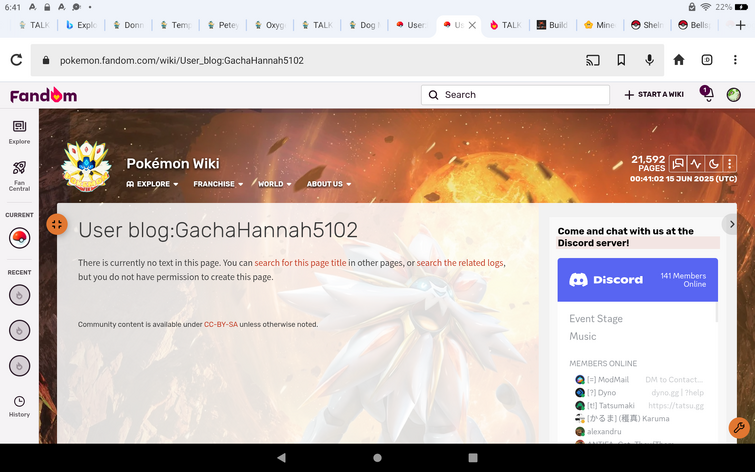Open the Explore sidebar icon
The height and width of the screenshot is (472, 755).
19,132
